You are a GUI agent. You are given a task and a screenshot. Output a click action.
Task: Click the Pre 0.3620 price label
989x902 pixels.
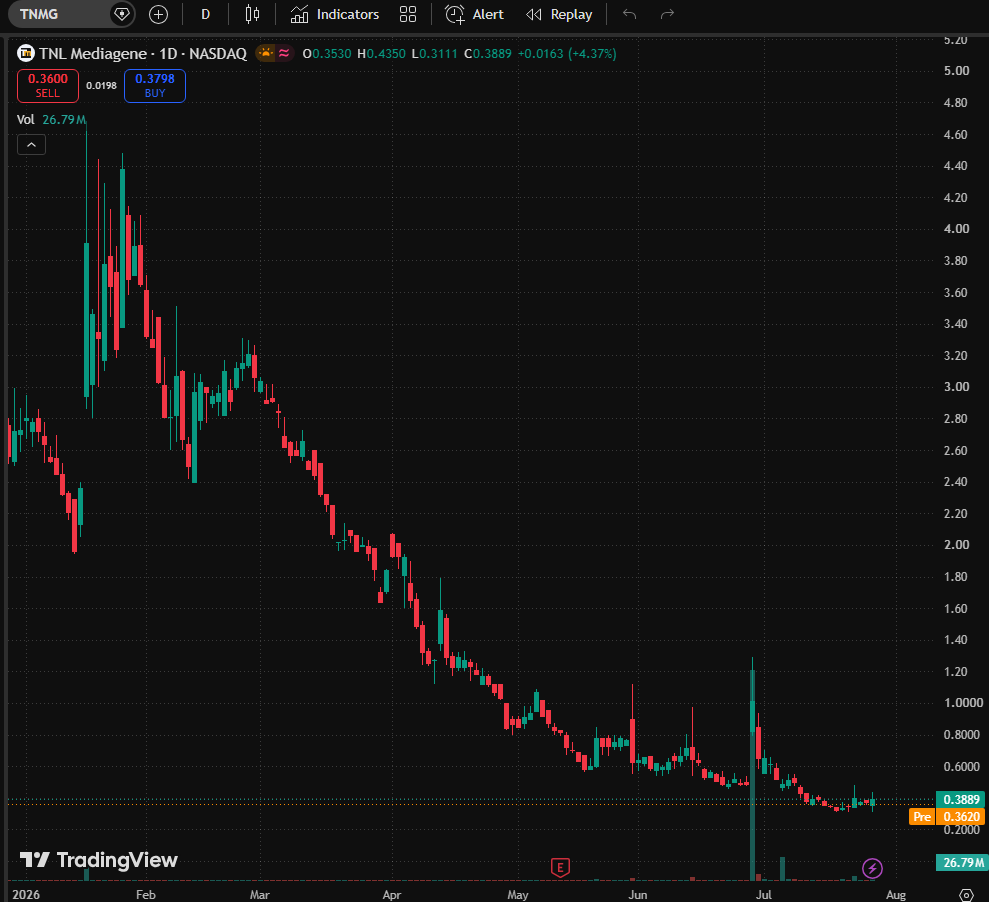tap(947, 817)
